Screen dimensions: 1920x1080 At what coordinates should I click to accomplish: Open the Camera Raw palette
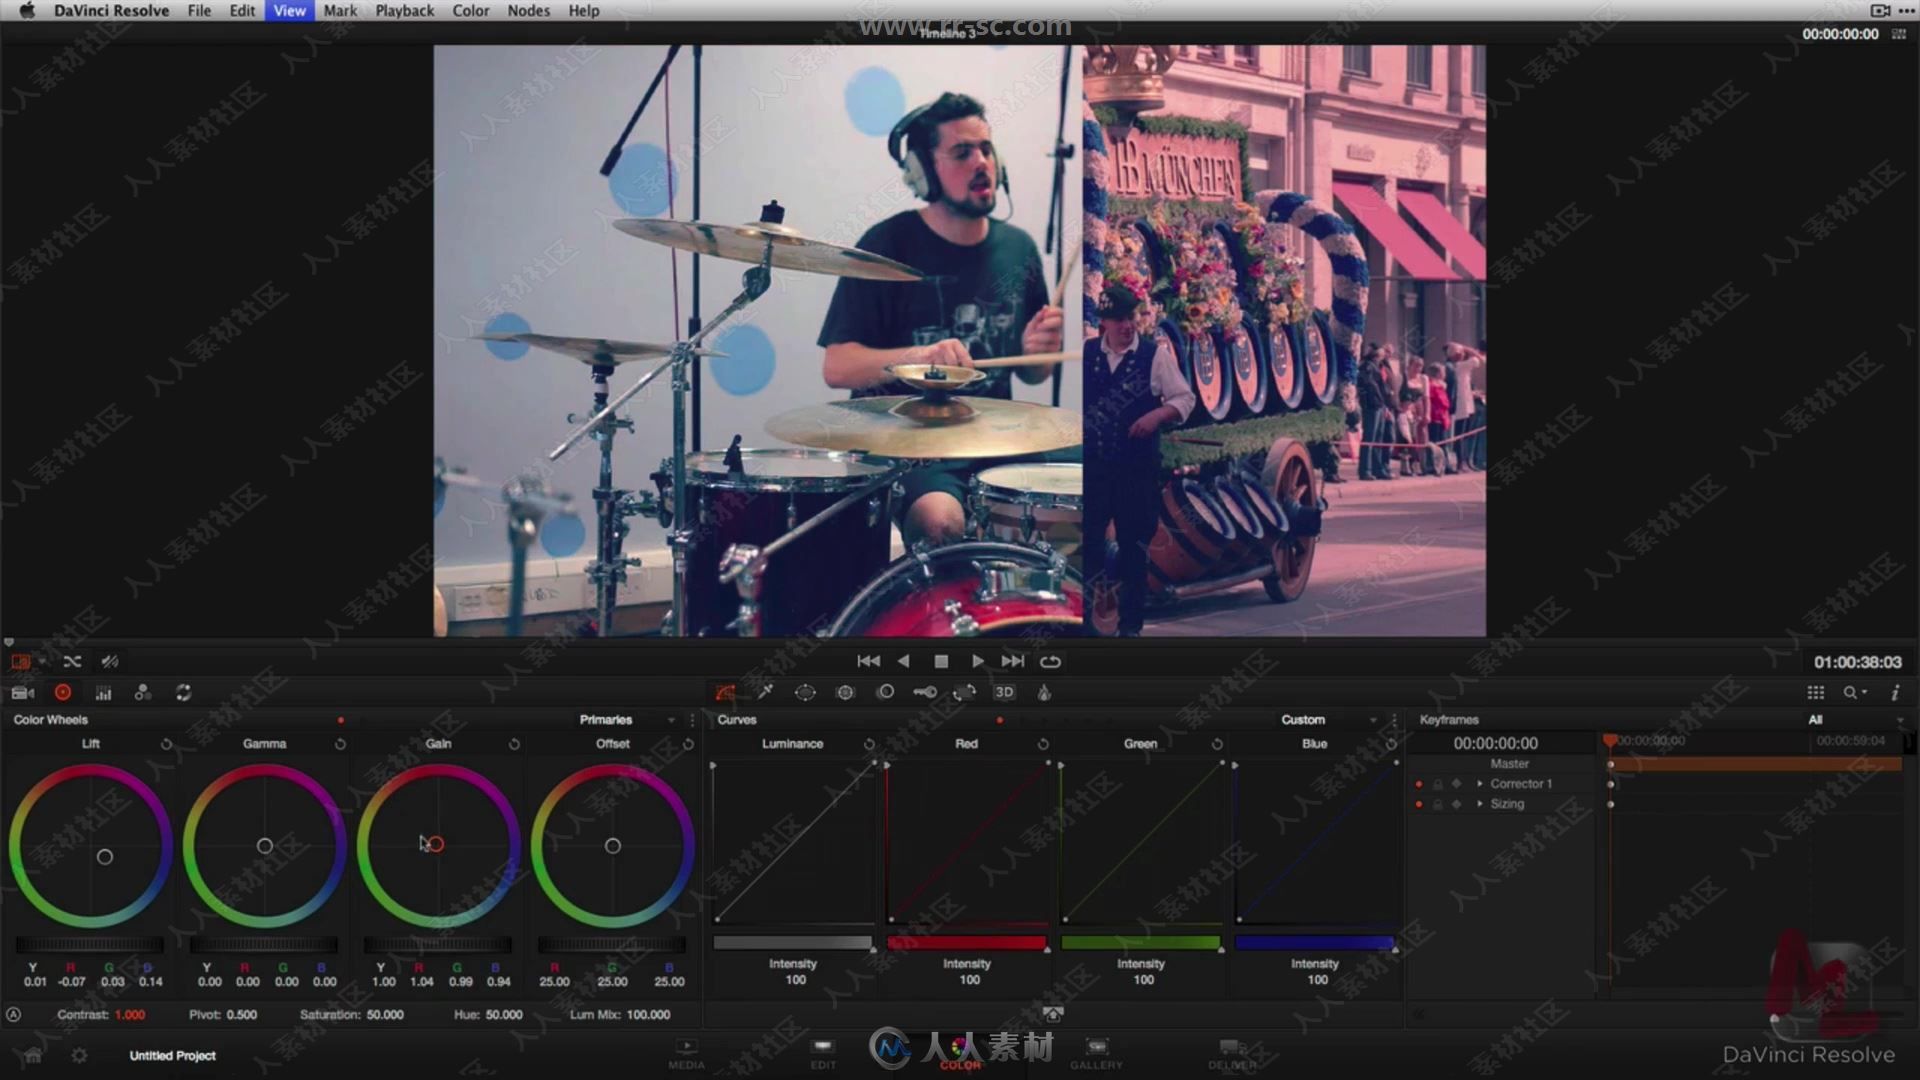[22, 692]
